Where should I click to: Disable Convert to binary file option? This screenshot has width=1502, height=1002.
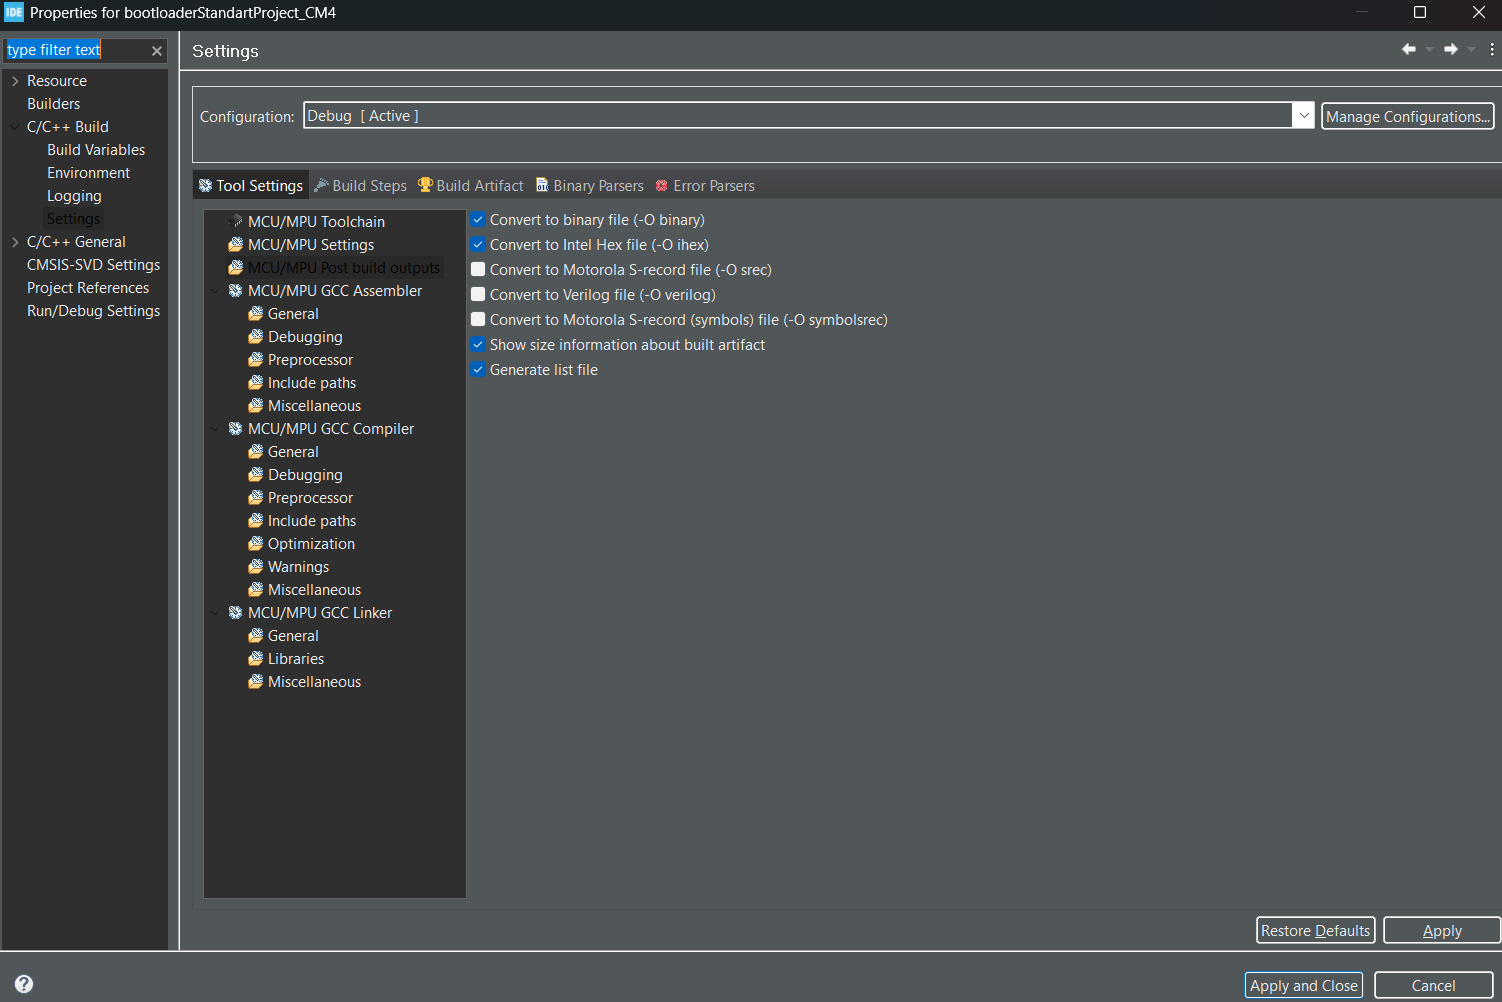(478, 219)
